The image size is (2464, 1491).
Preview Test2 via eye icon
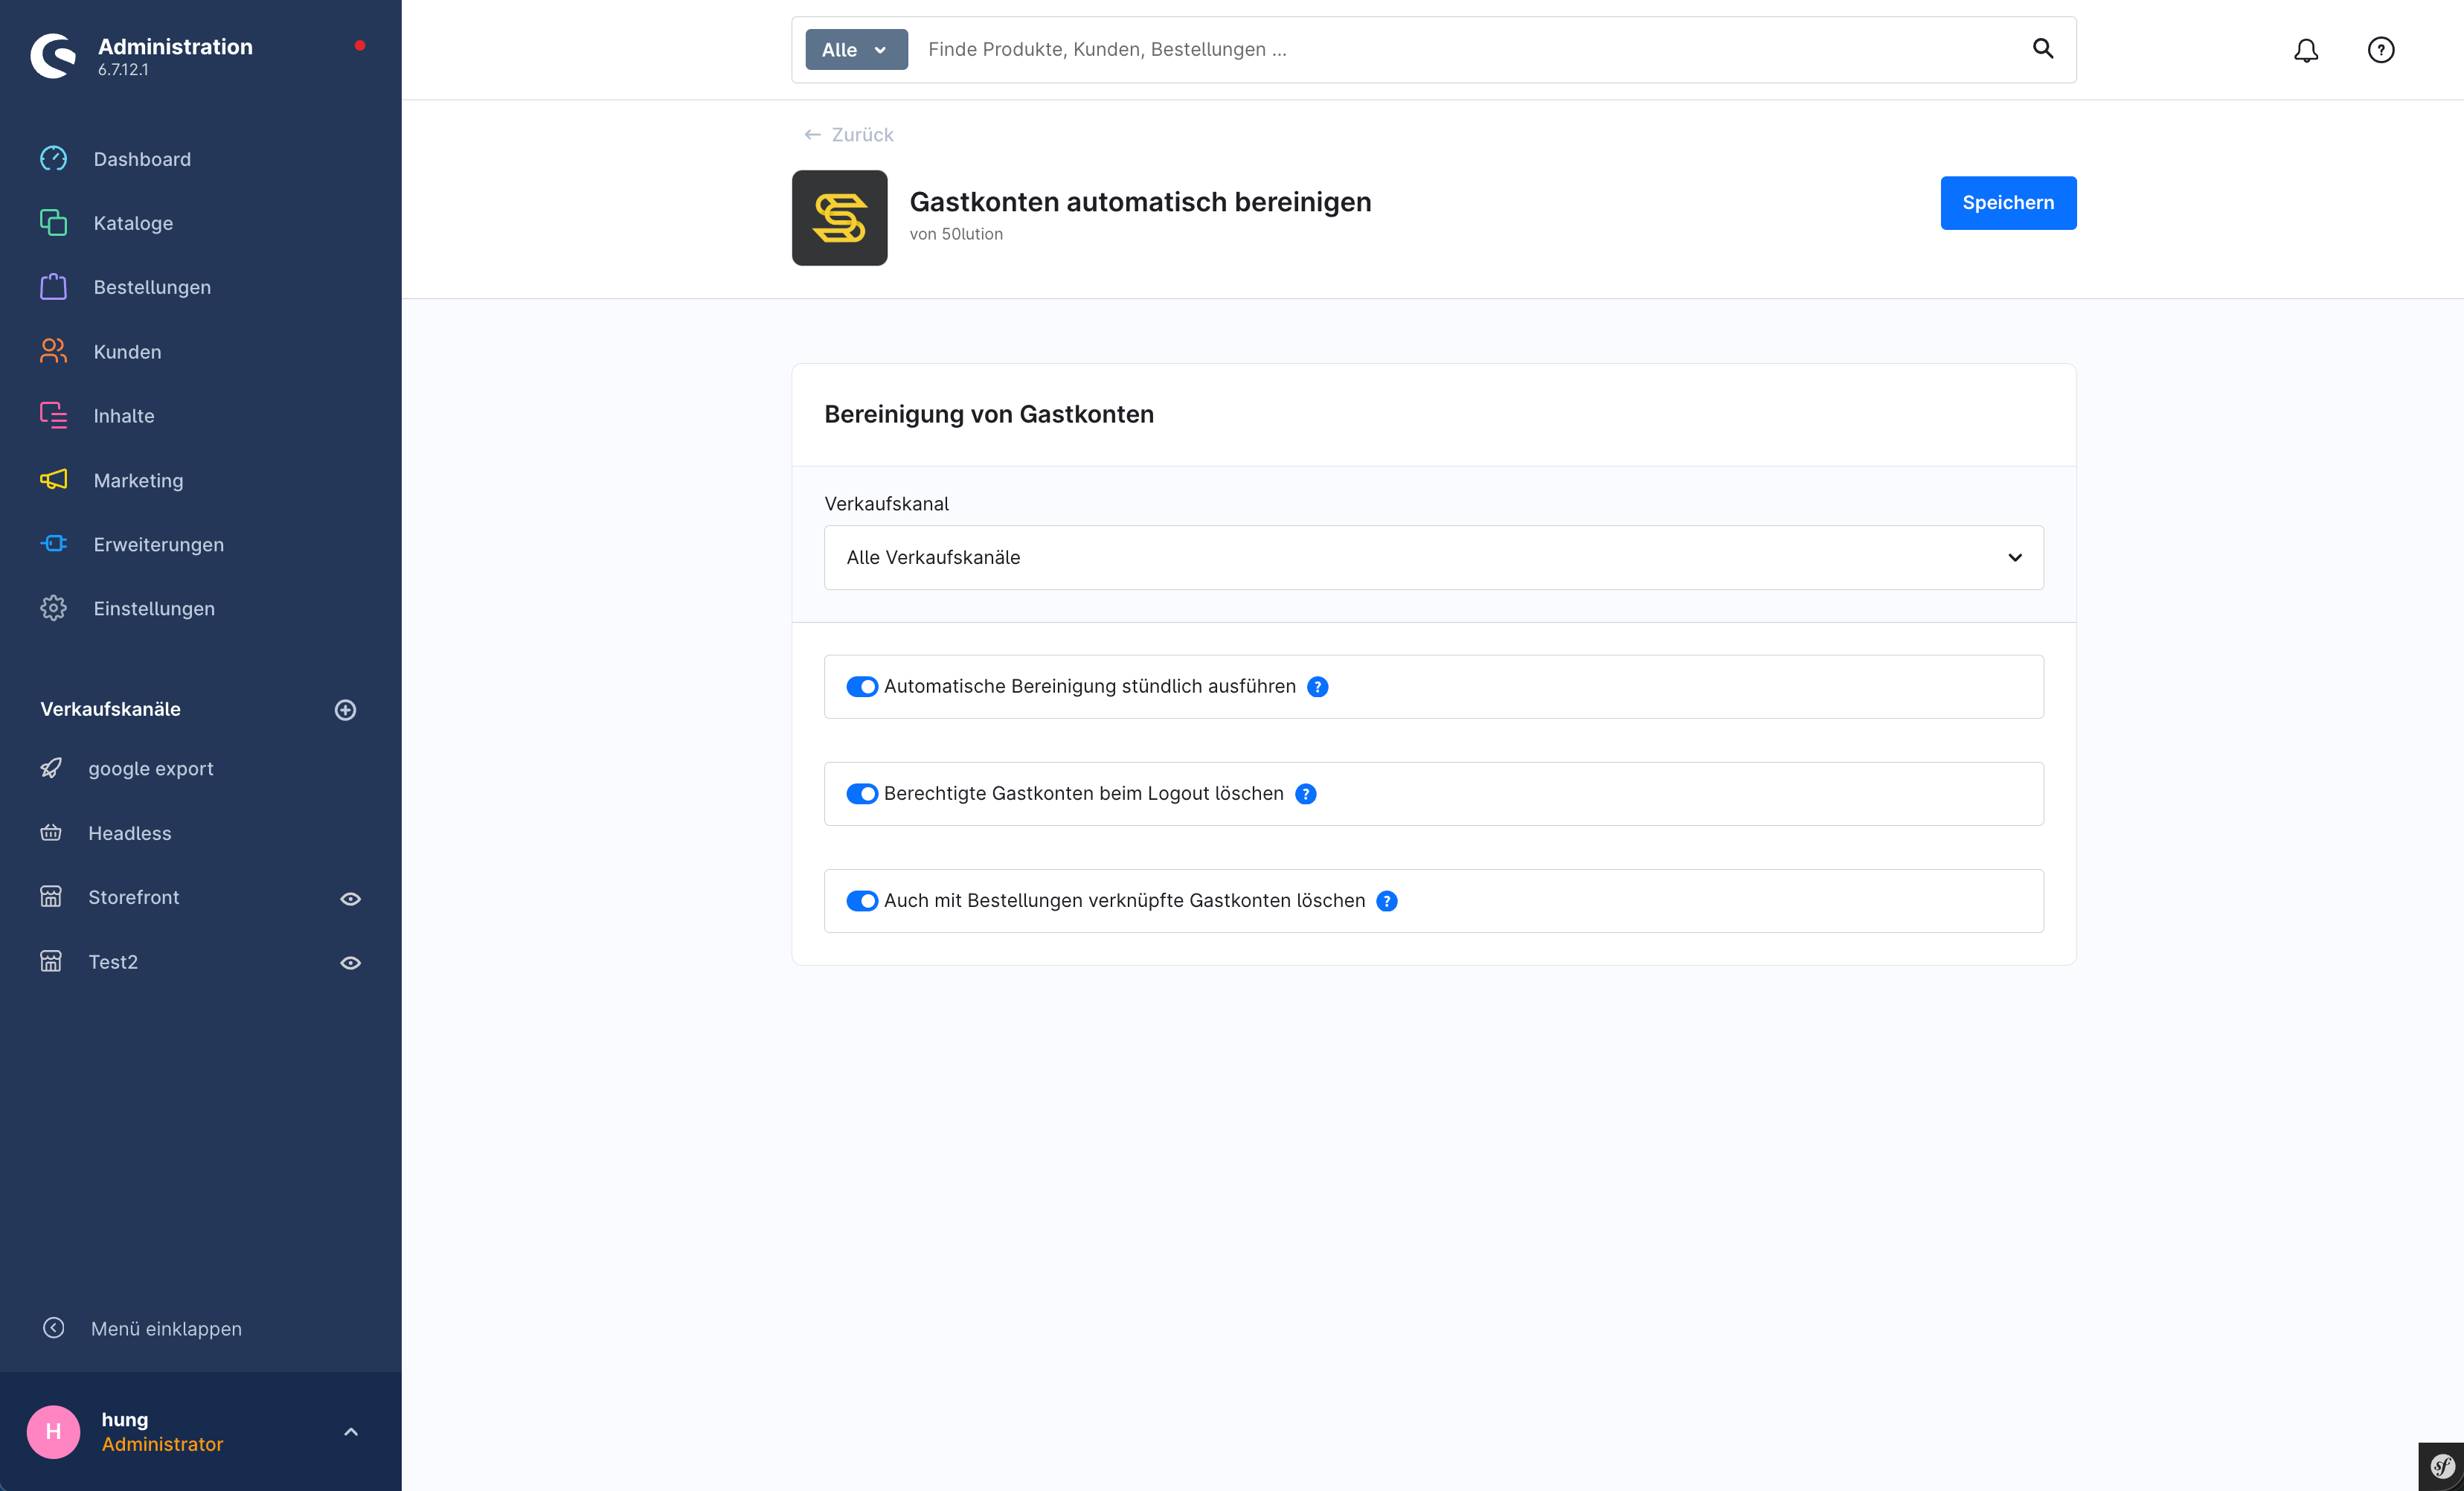(350, 962)
